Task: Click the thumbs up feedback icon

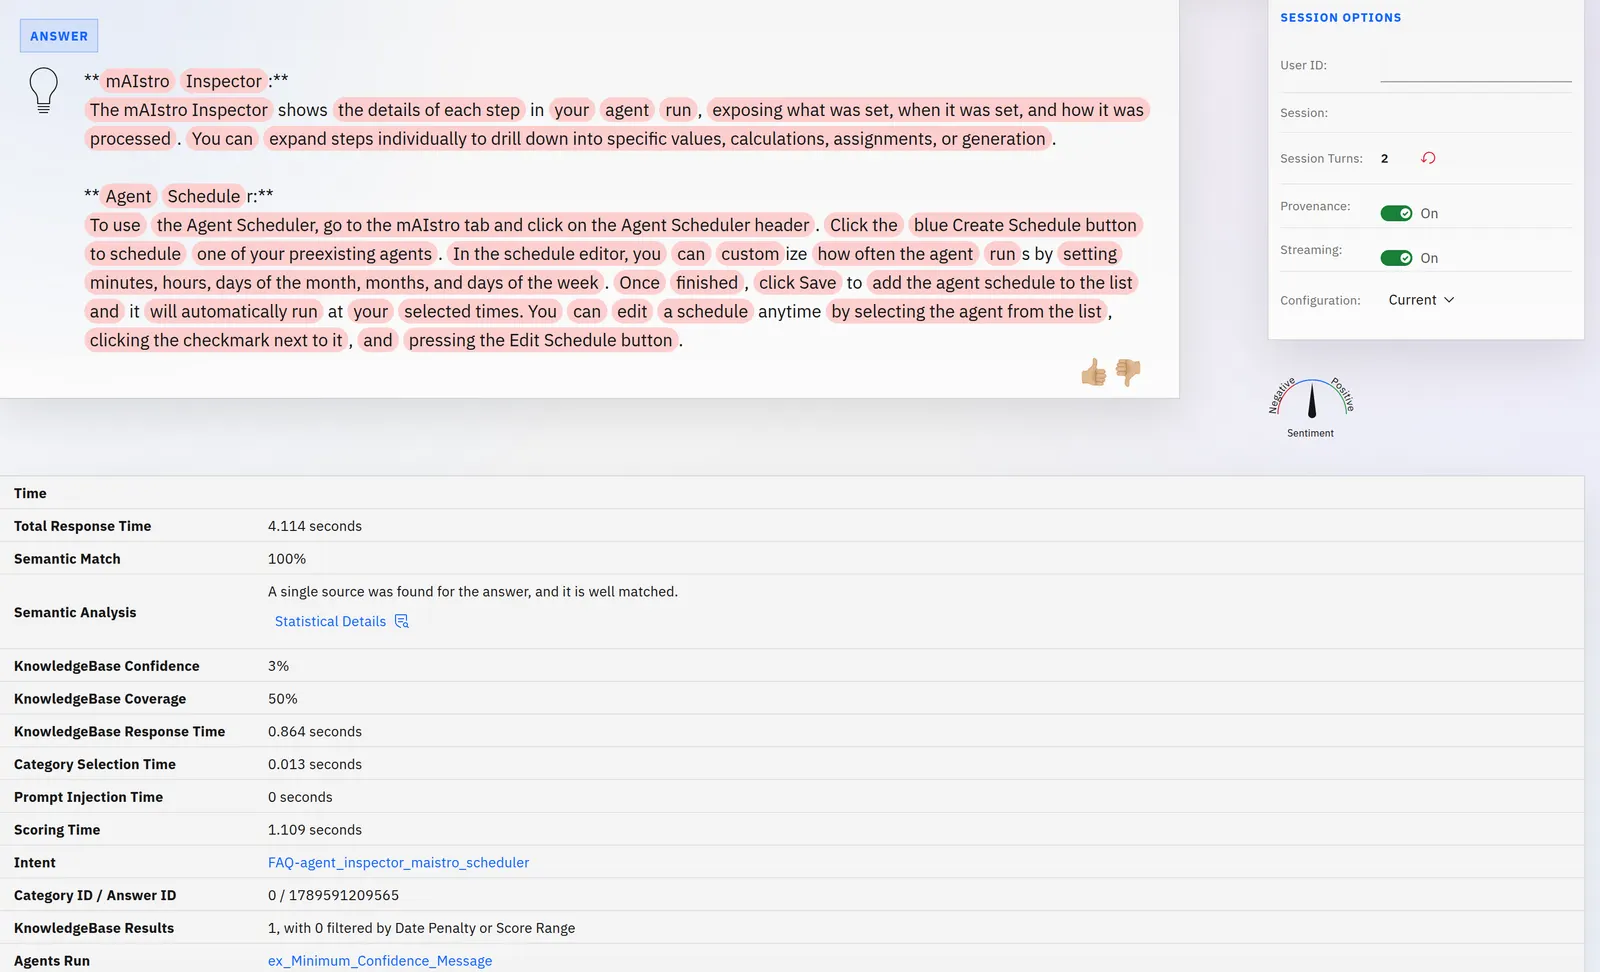Action: pos(1094,373)
